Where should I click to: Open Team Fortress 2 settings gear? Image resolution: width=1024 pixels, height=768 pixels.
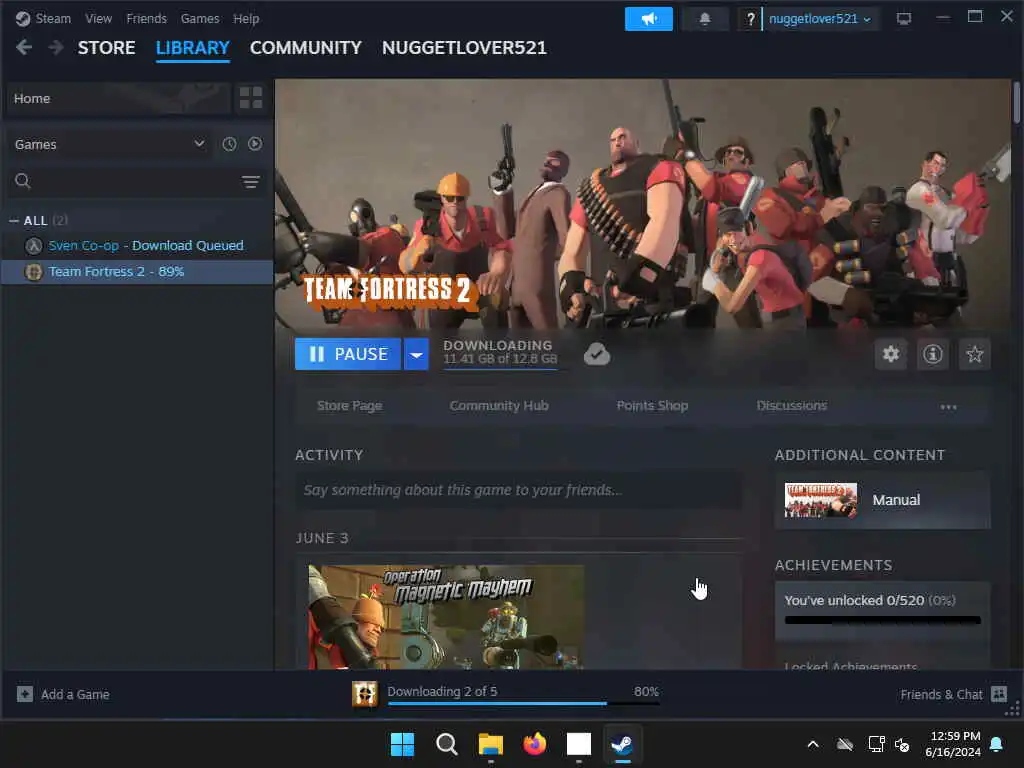891,354
